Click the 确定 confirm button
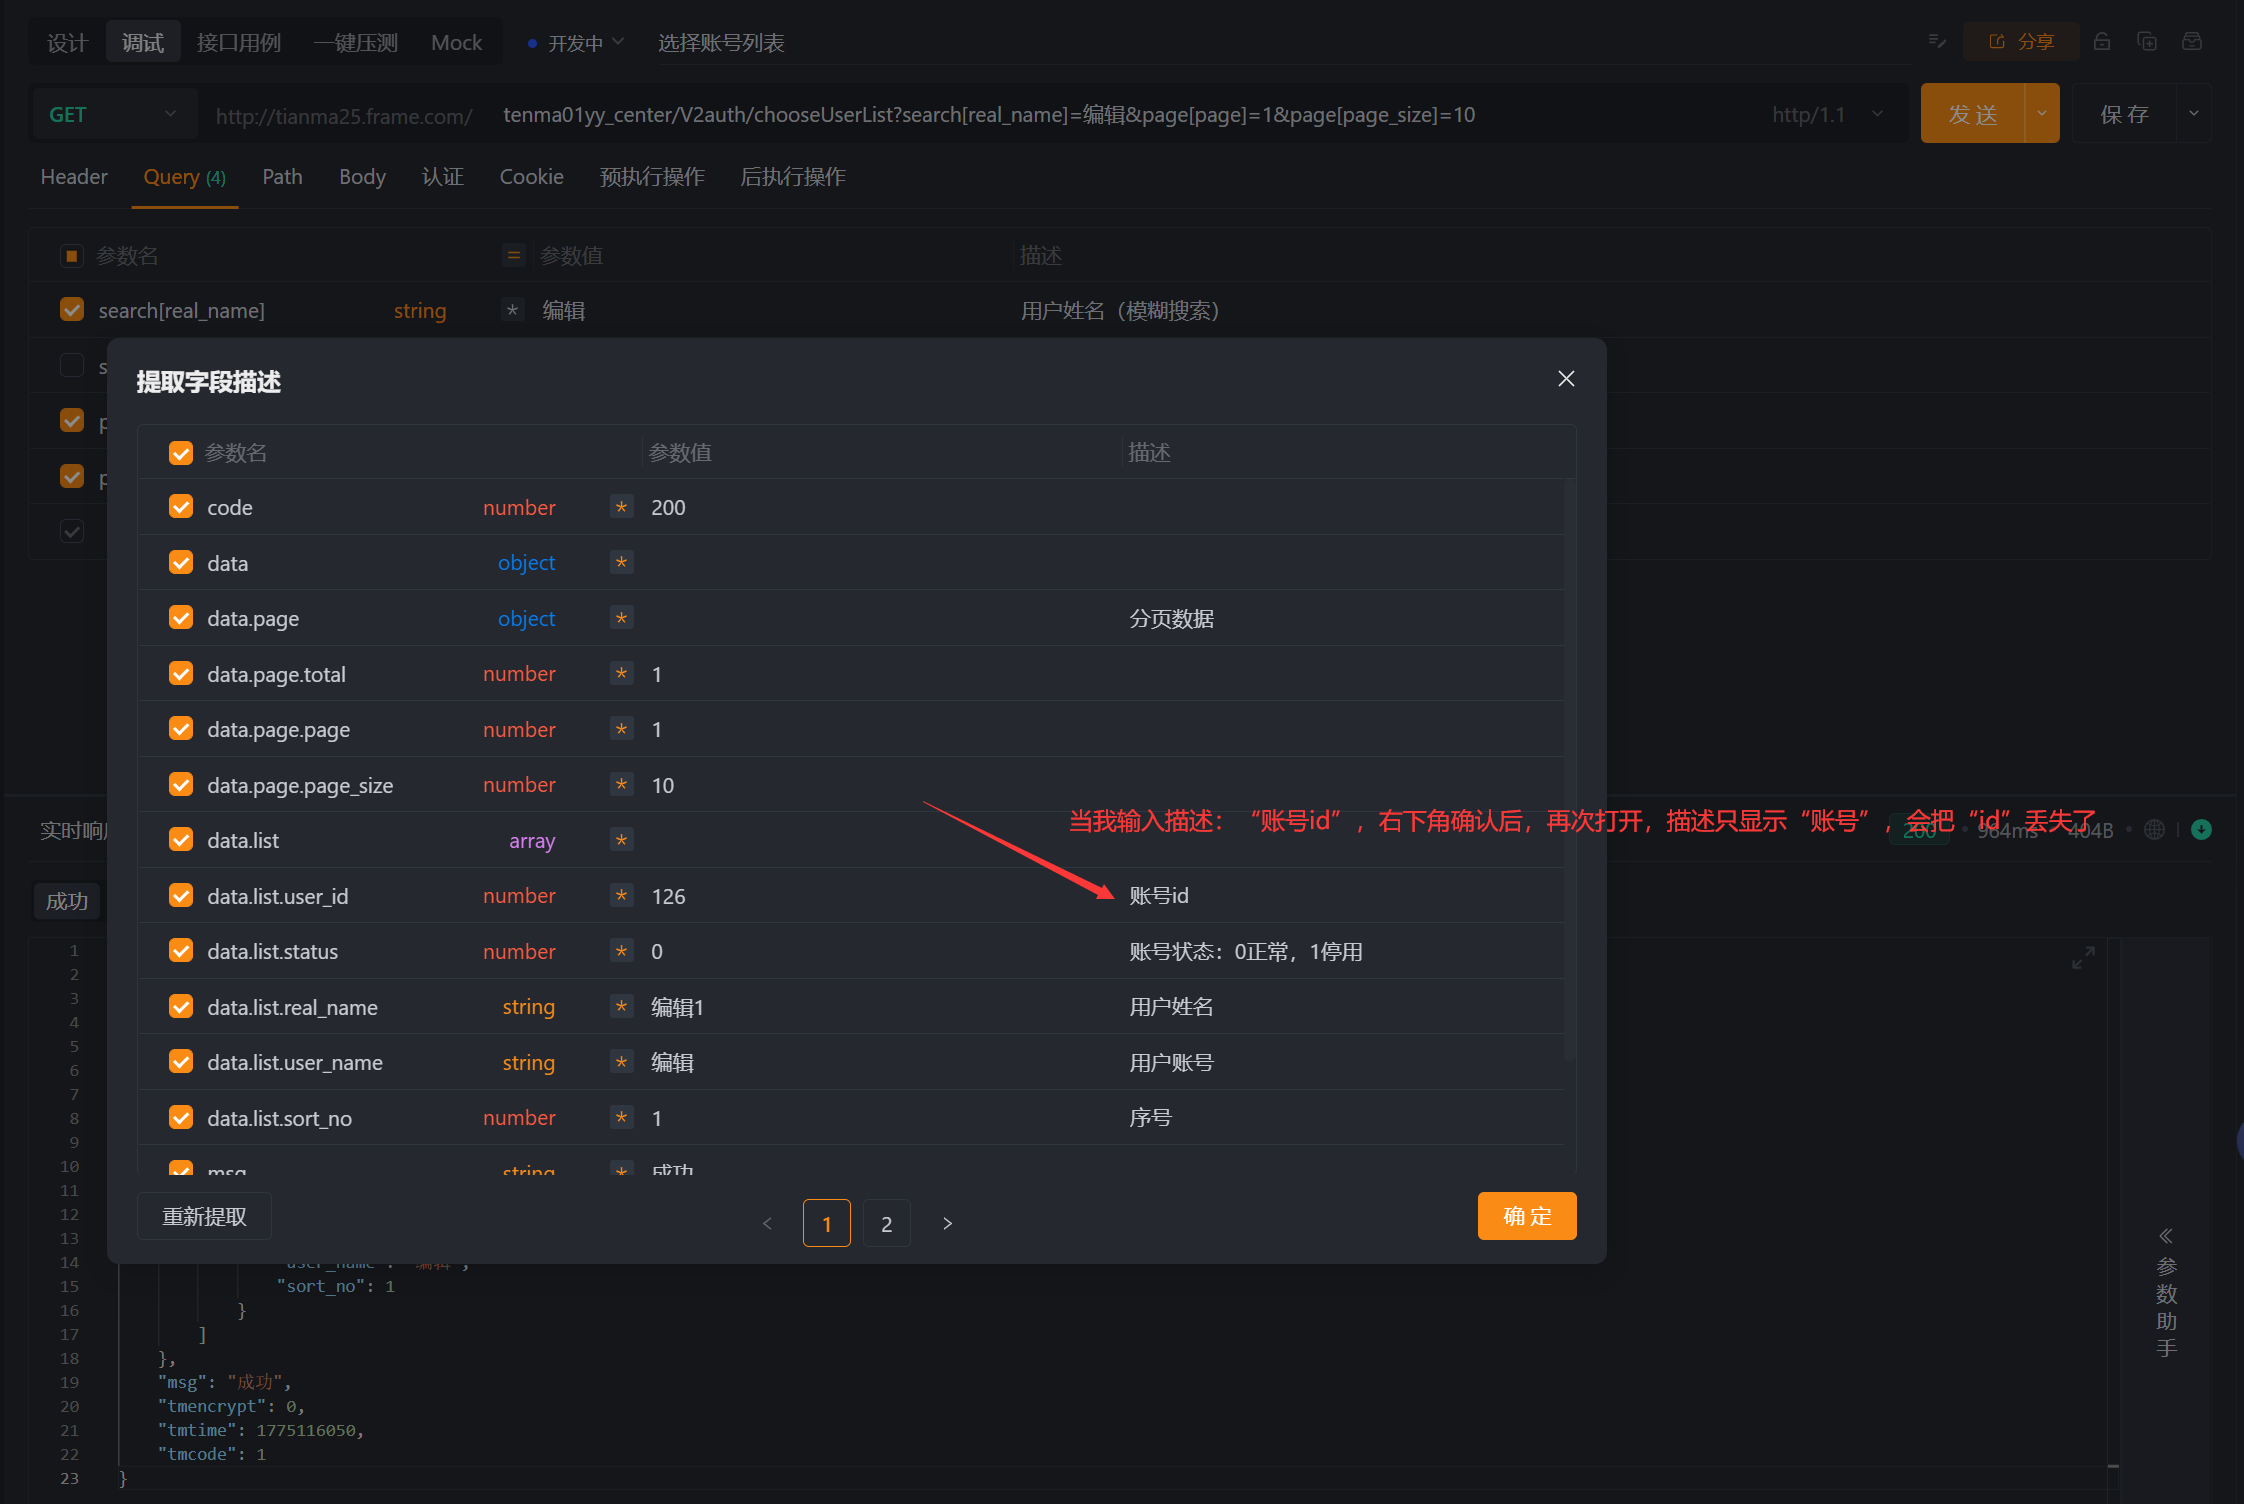 (1526, 1216)
